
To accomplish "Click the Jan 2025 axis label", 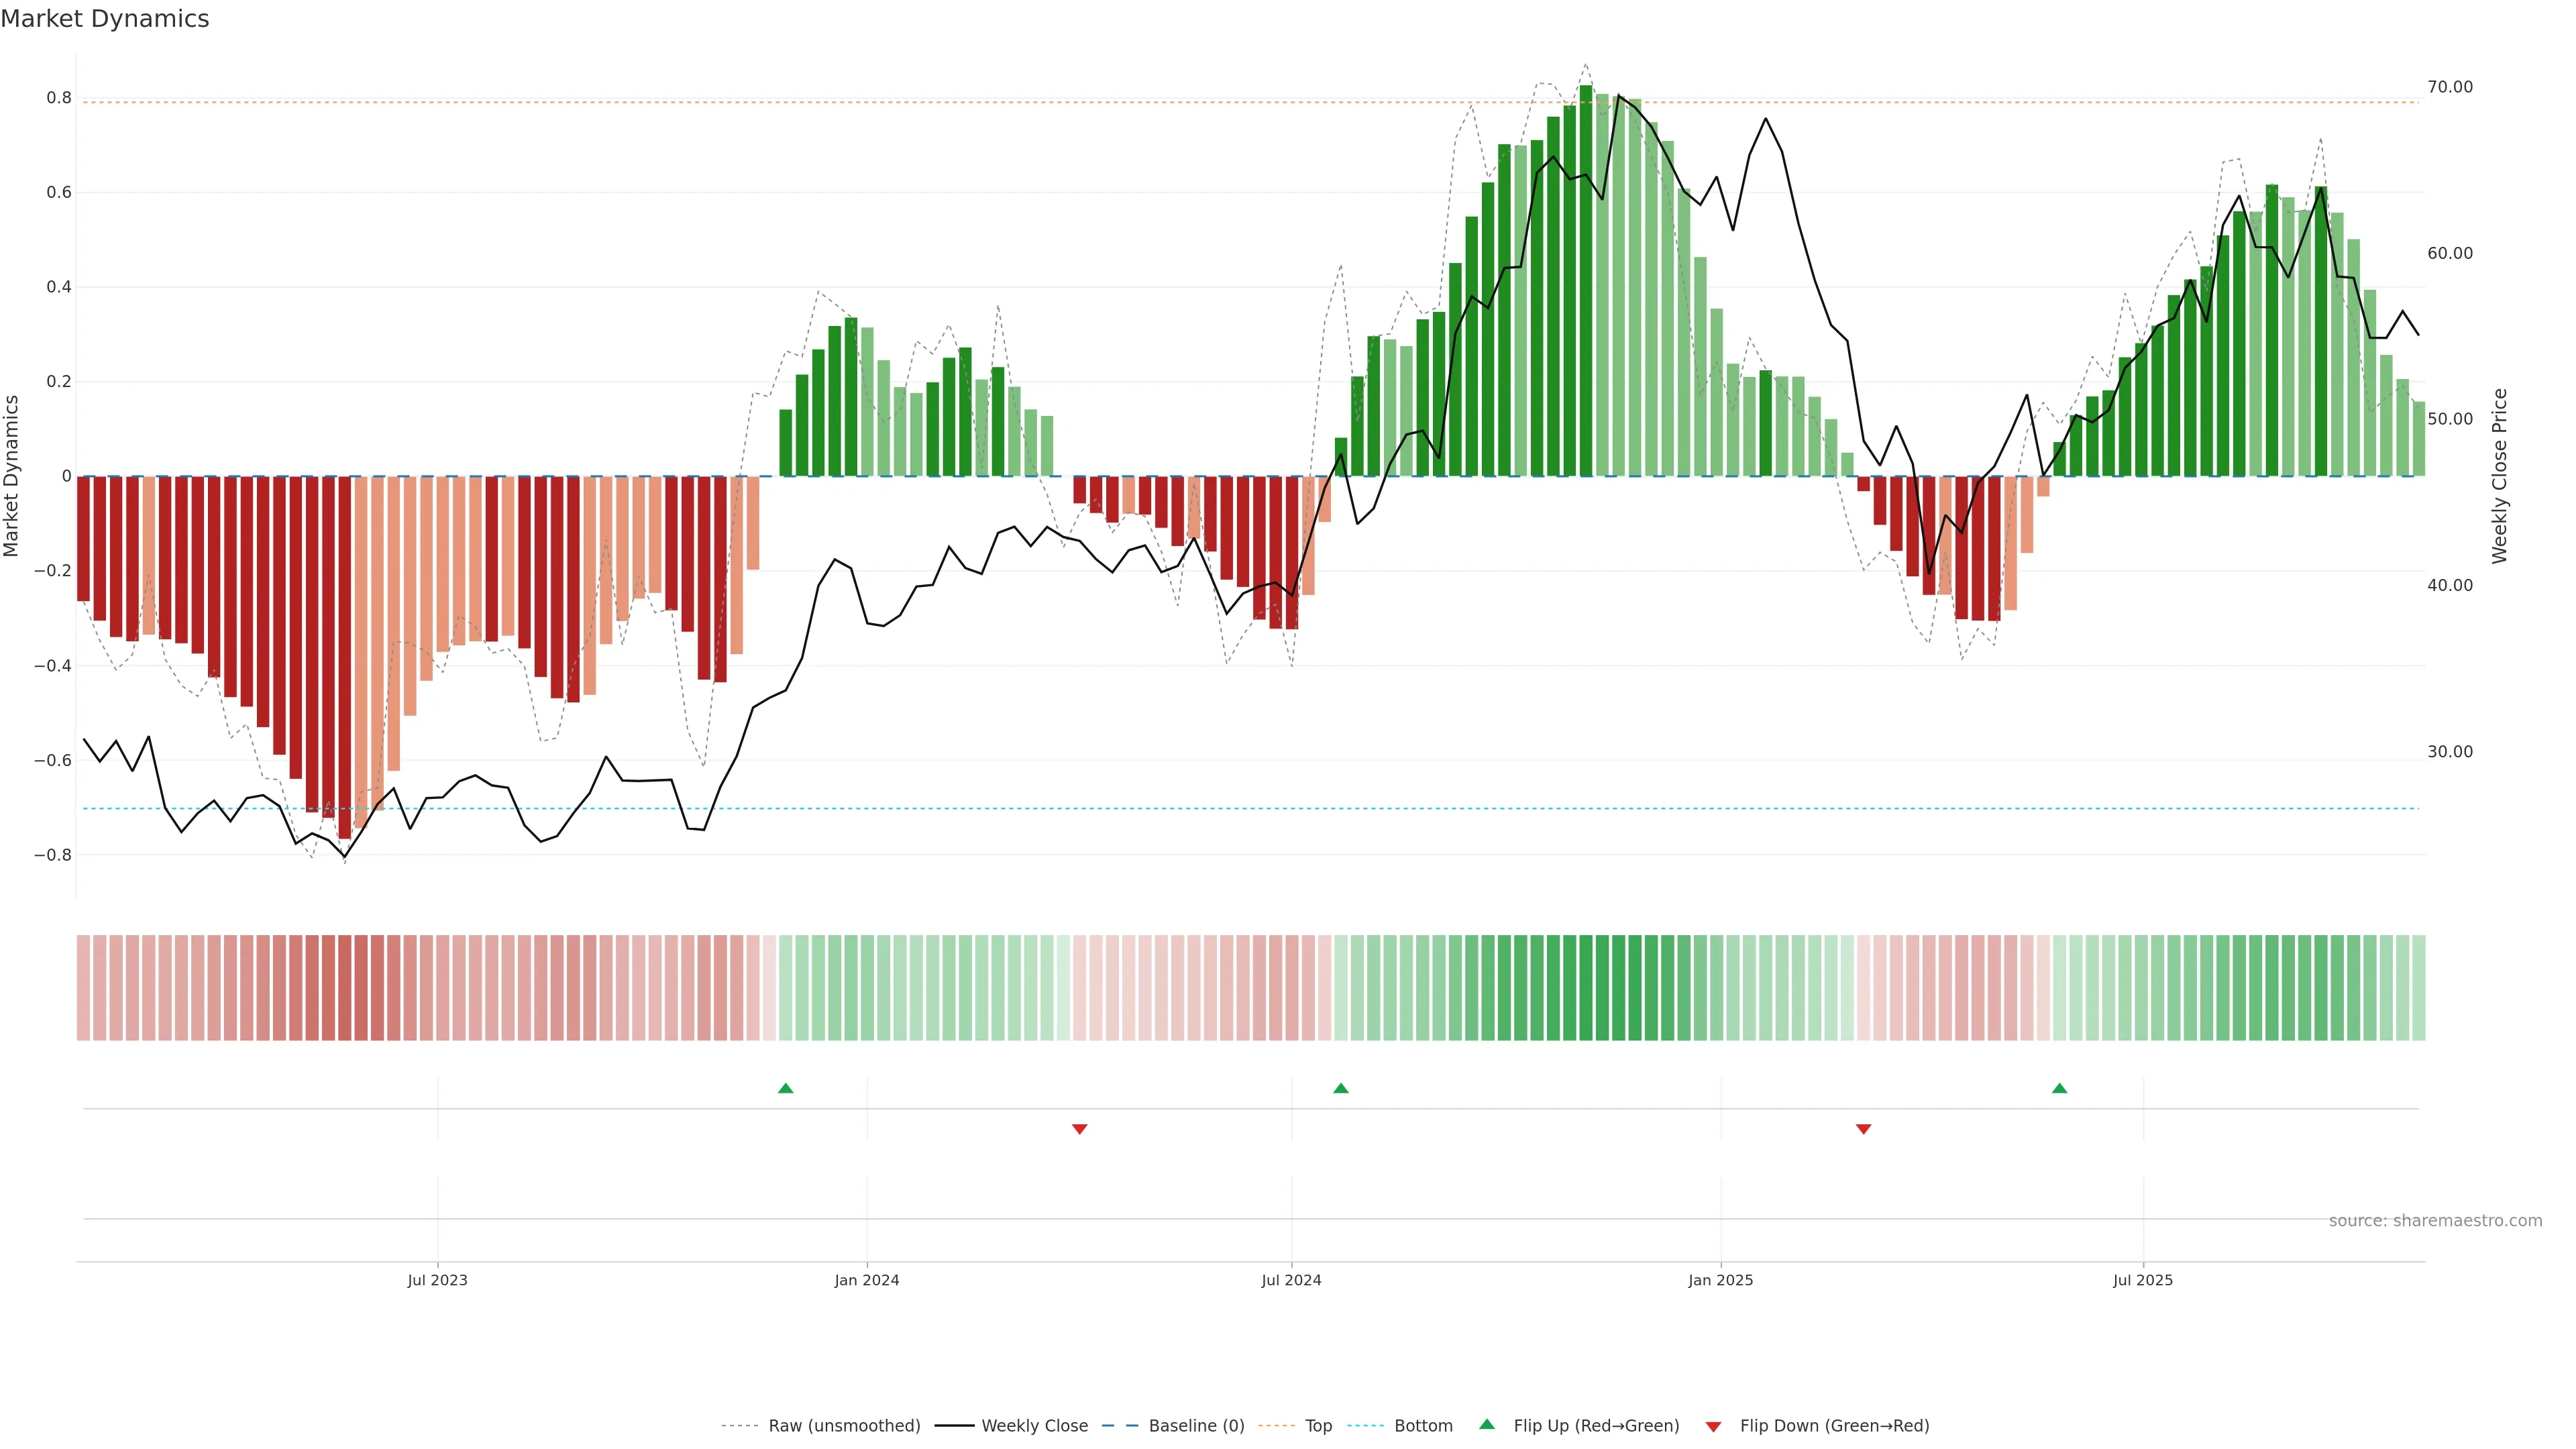I will [x=1720, y=1280].
